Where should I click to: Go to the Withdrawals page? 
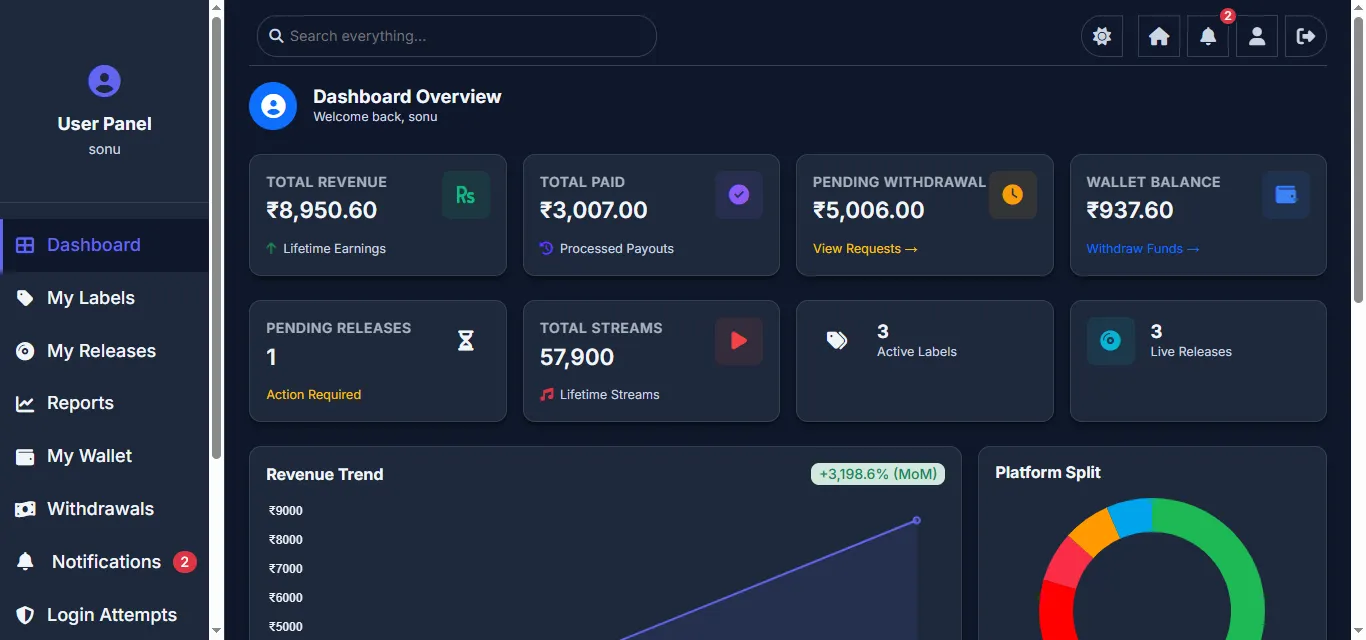click(104, 509)
